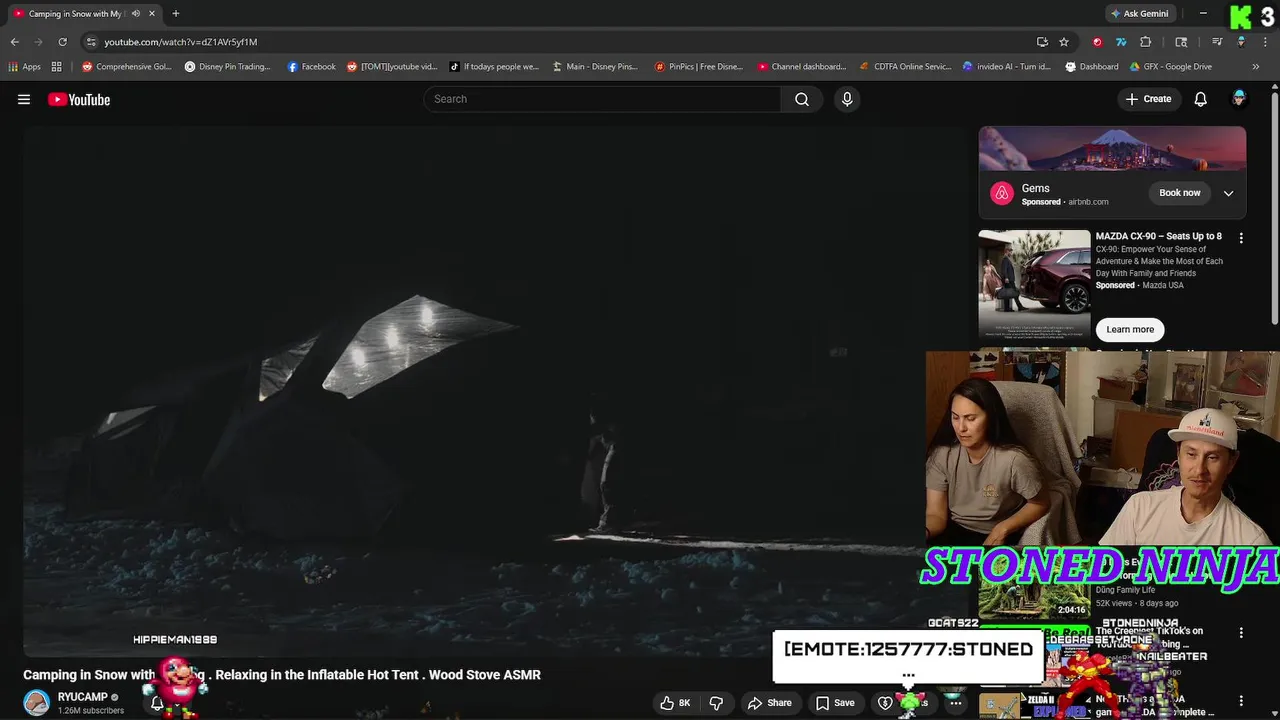Open the more actions ellipsis under video

click(956, 703)
